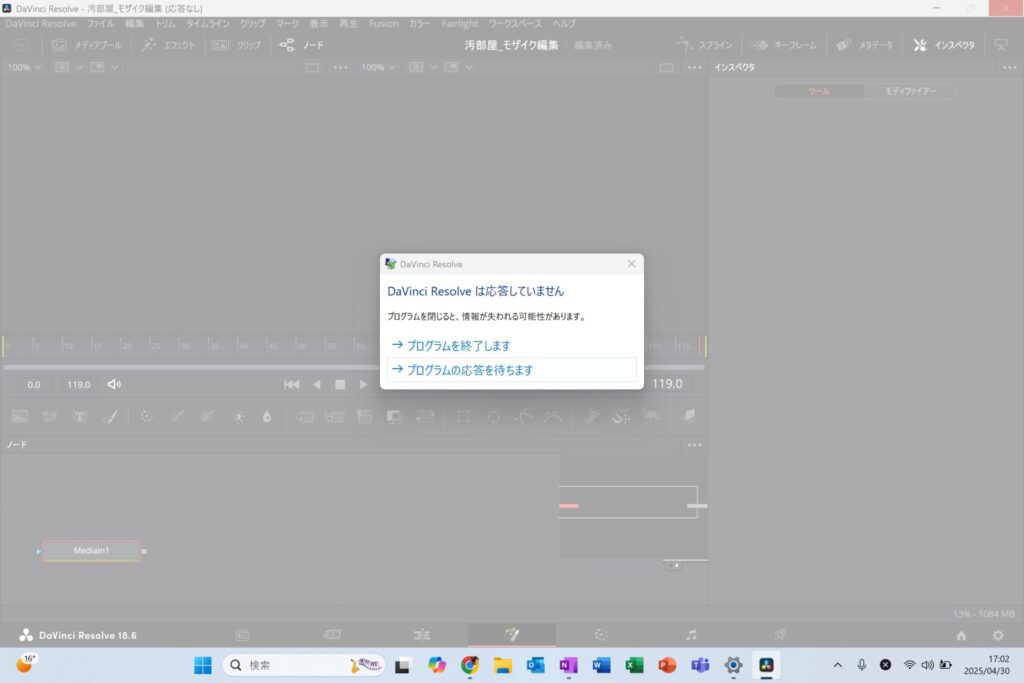Open the Deliver rocket page icon
1024x683 pixels.
[x=780, y=635]
